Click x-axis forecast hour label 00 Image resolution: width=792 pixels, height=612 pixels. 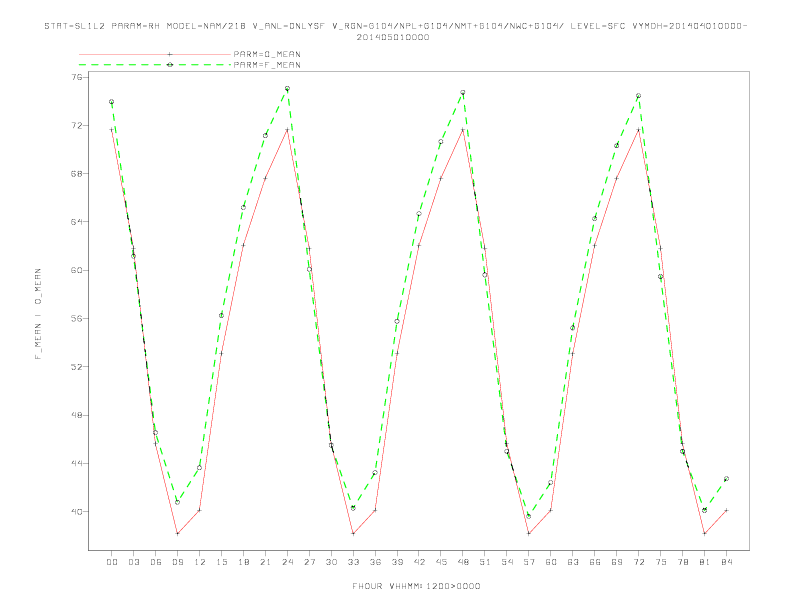[x=112, y=562]
